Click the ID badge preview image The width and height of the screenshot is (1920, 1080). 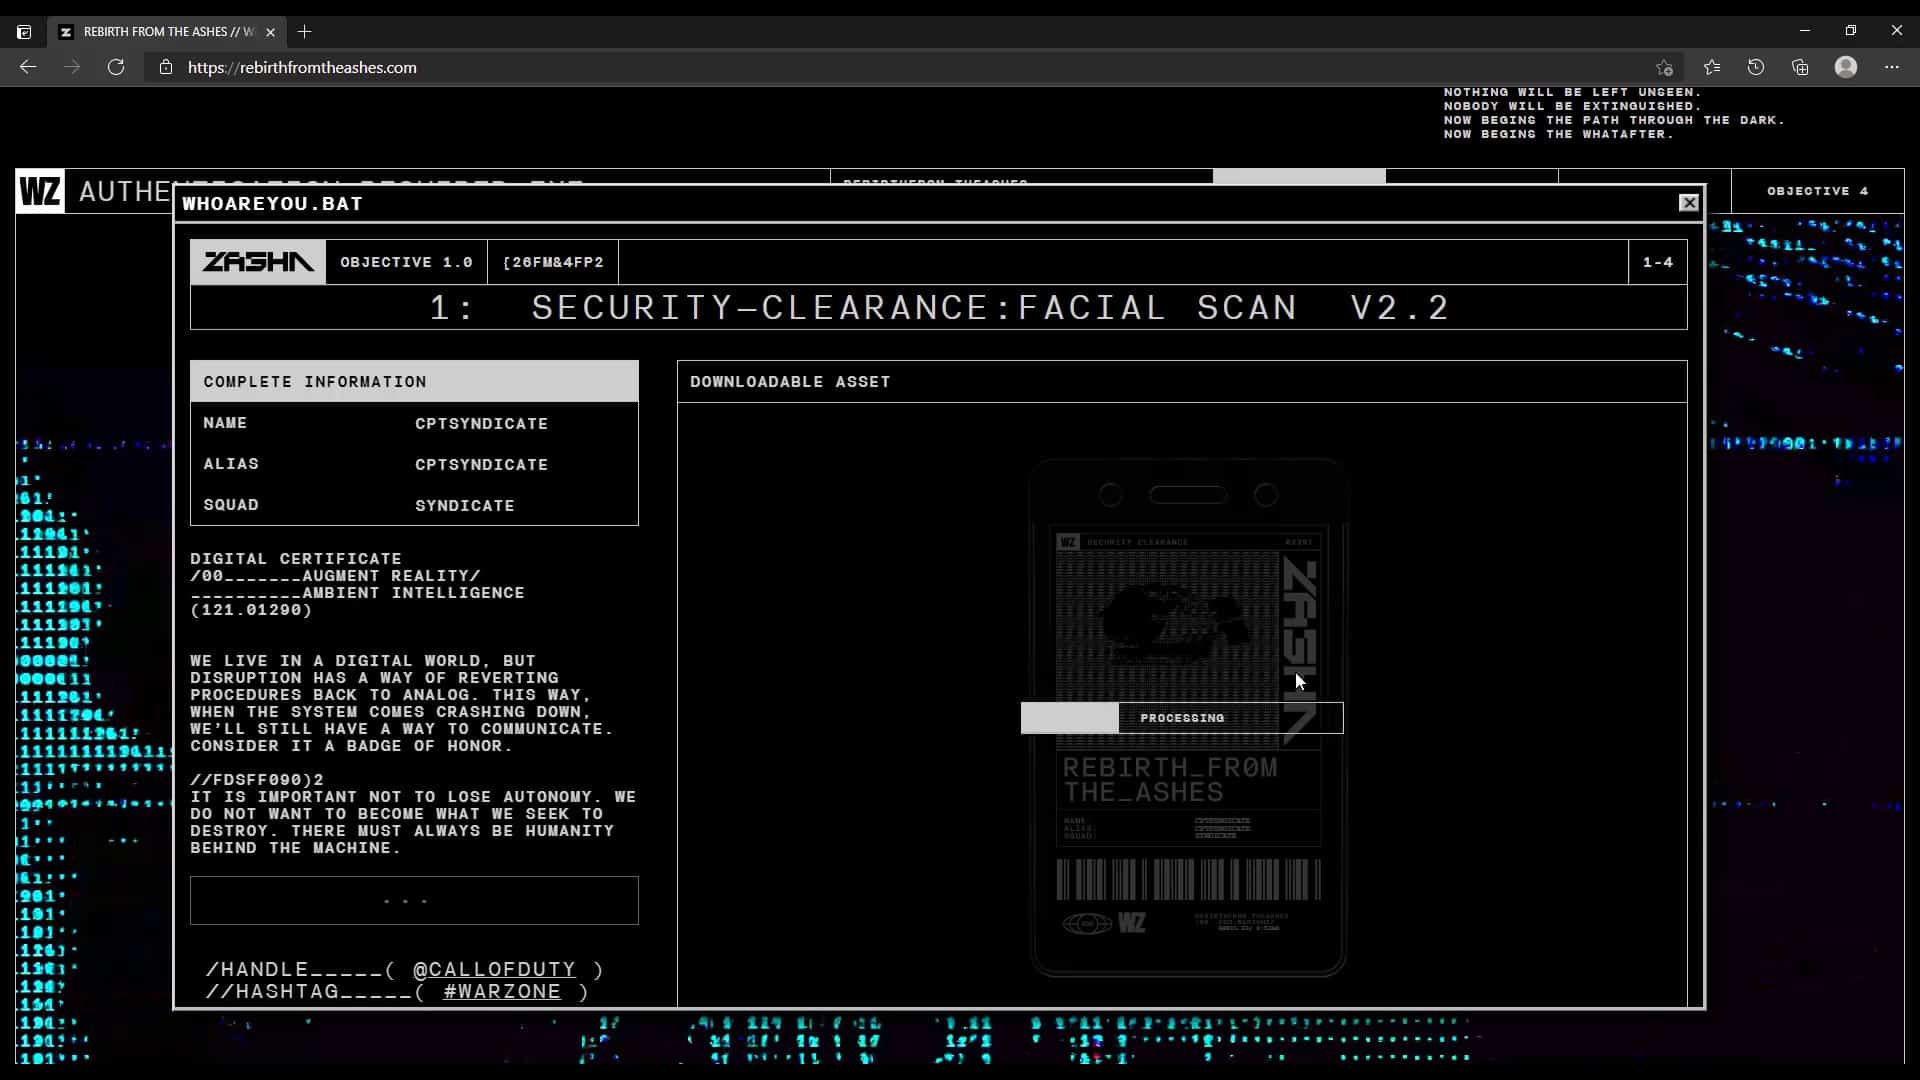tap(1188, 718)
